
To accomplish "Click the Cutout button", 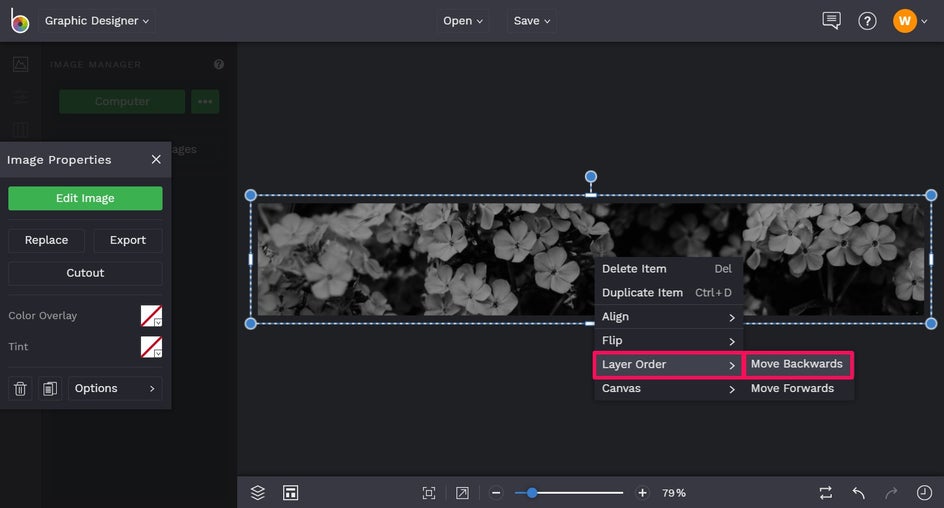I will tap(85, 273).
